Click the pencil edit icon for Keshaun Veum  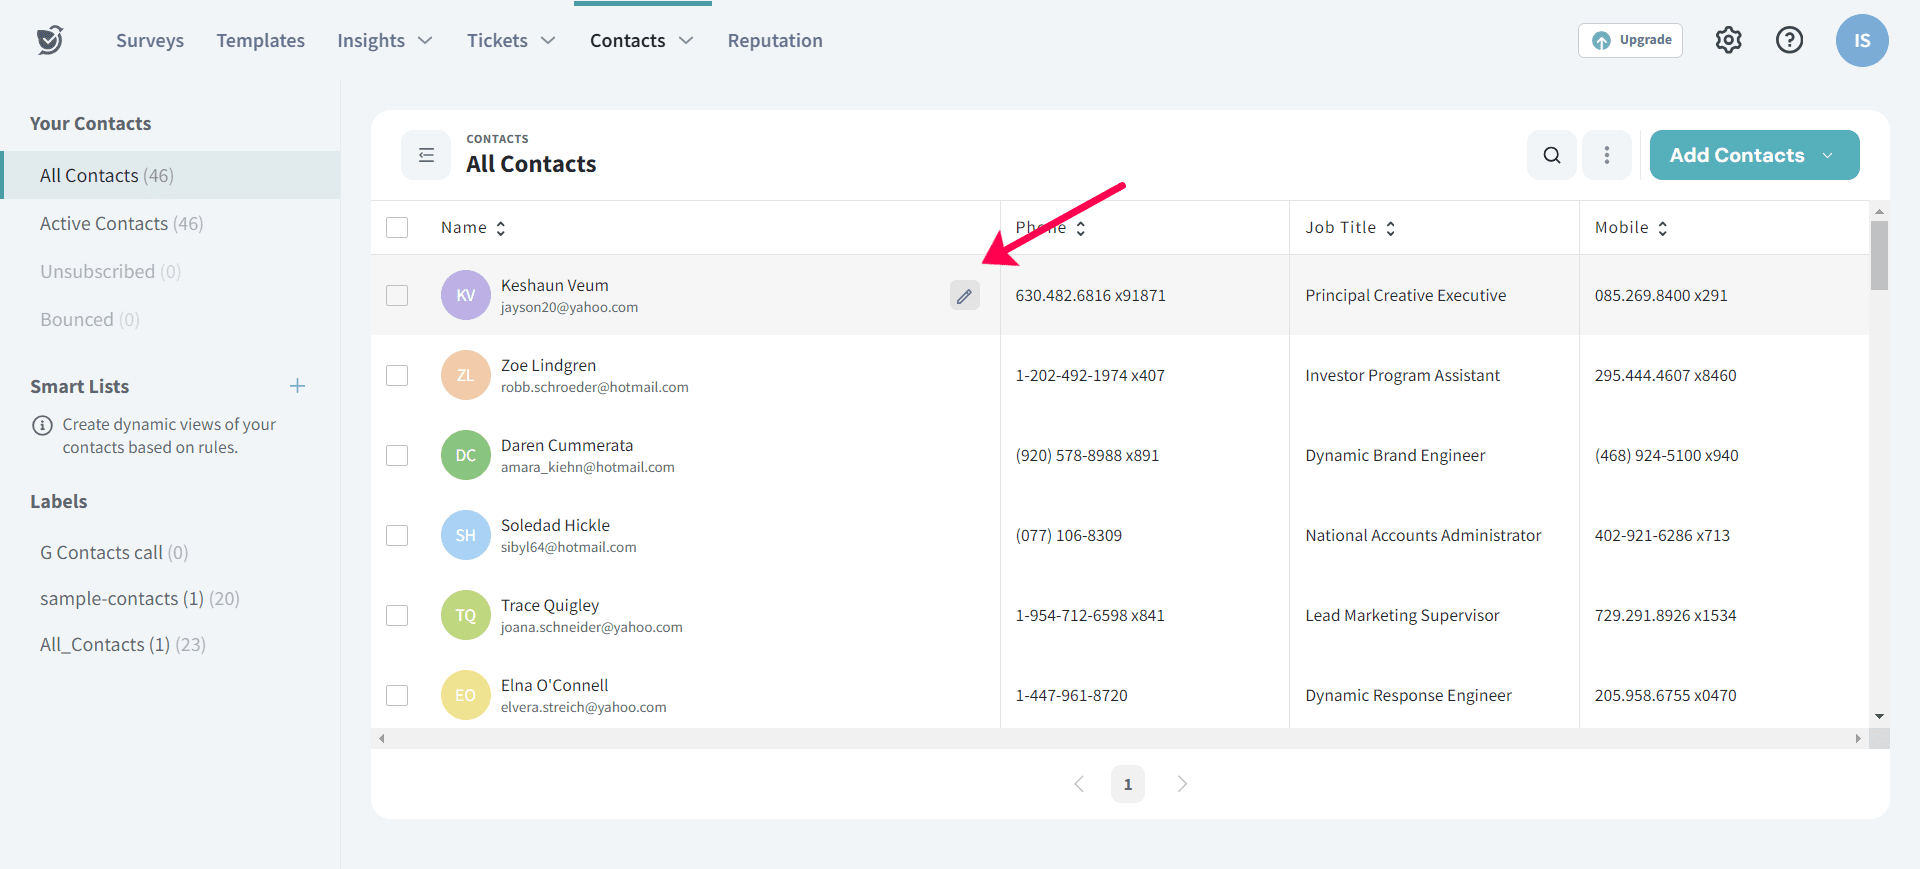[964, 296]
